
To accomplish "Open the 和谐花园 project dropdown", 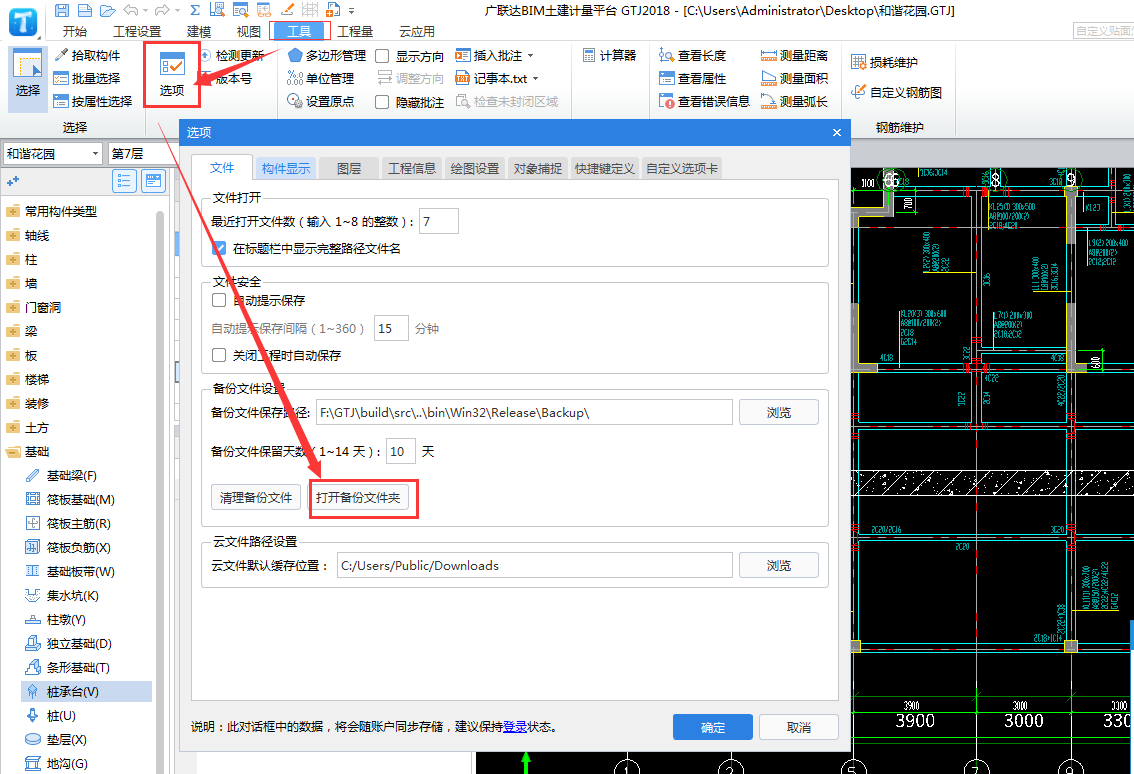I will [52, 153].
